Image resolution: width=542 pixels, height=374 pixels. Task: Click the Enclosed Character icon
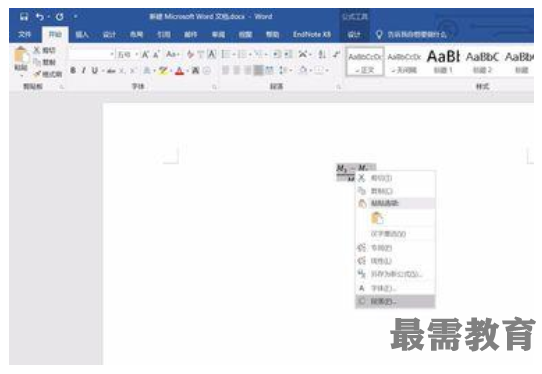[207, 71]
